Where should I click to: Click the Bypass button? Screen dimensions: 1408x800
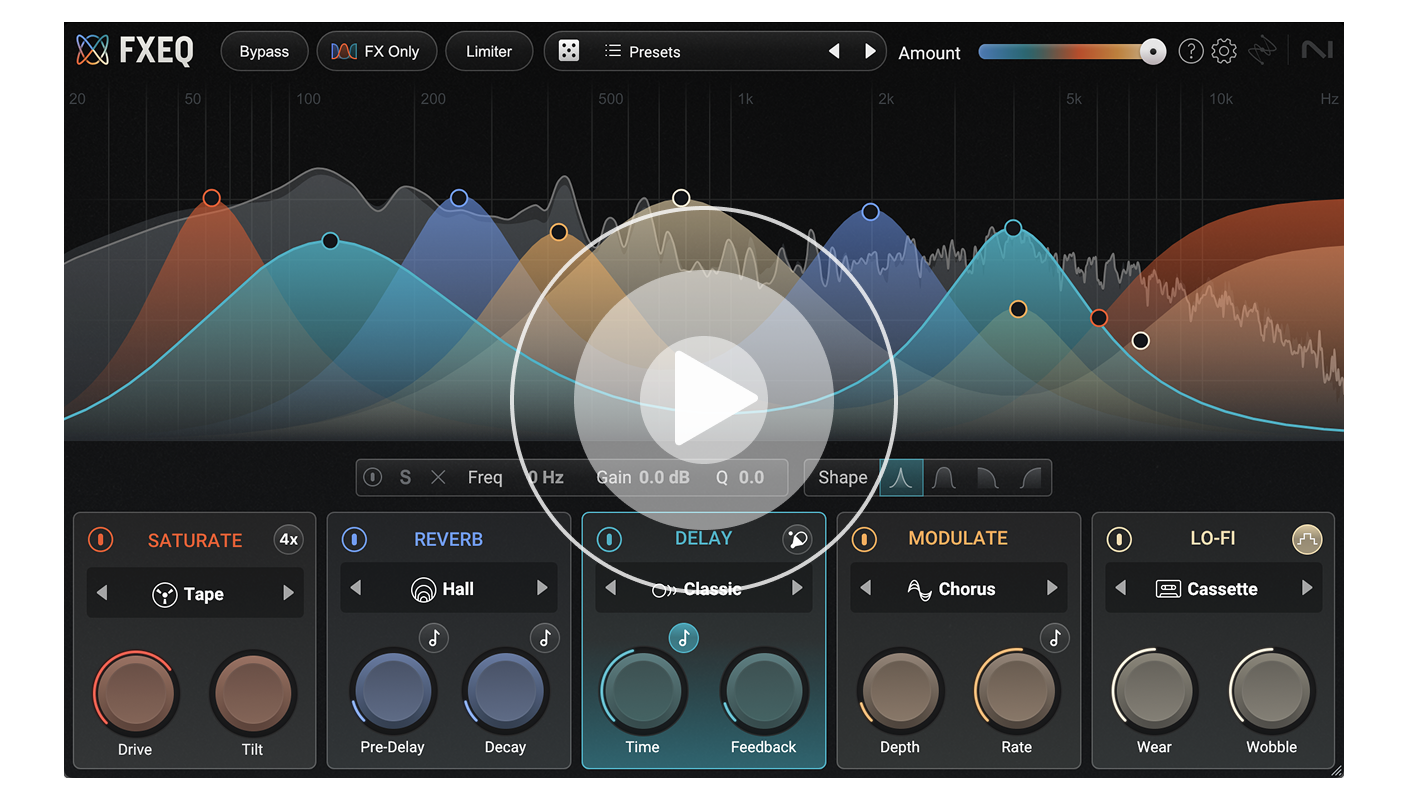pos(264,52)
